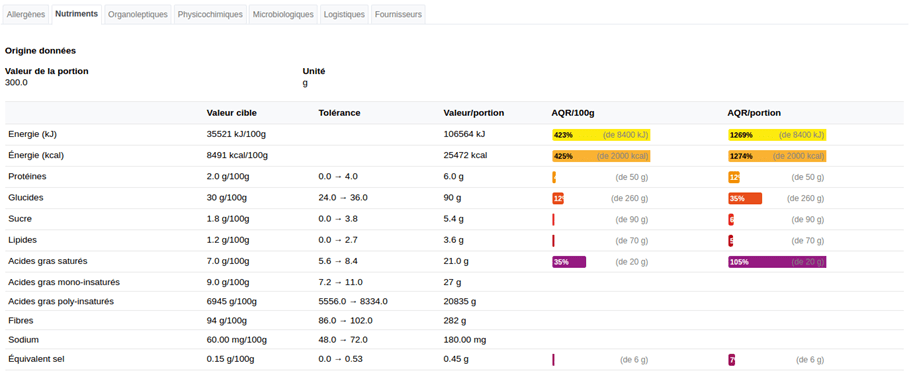Click the Glucides tolerance 24.0 → 36.0
The image size is (915, 375).
tap(343, 198)
